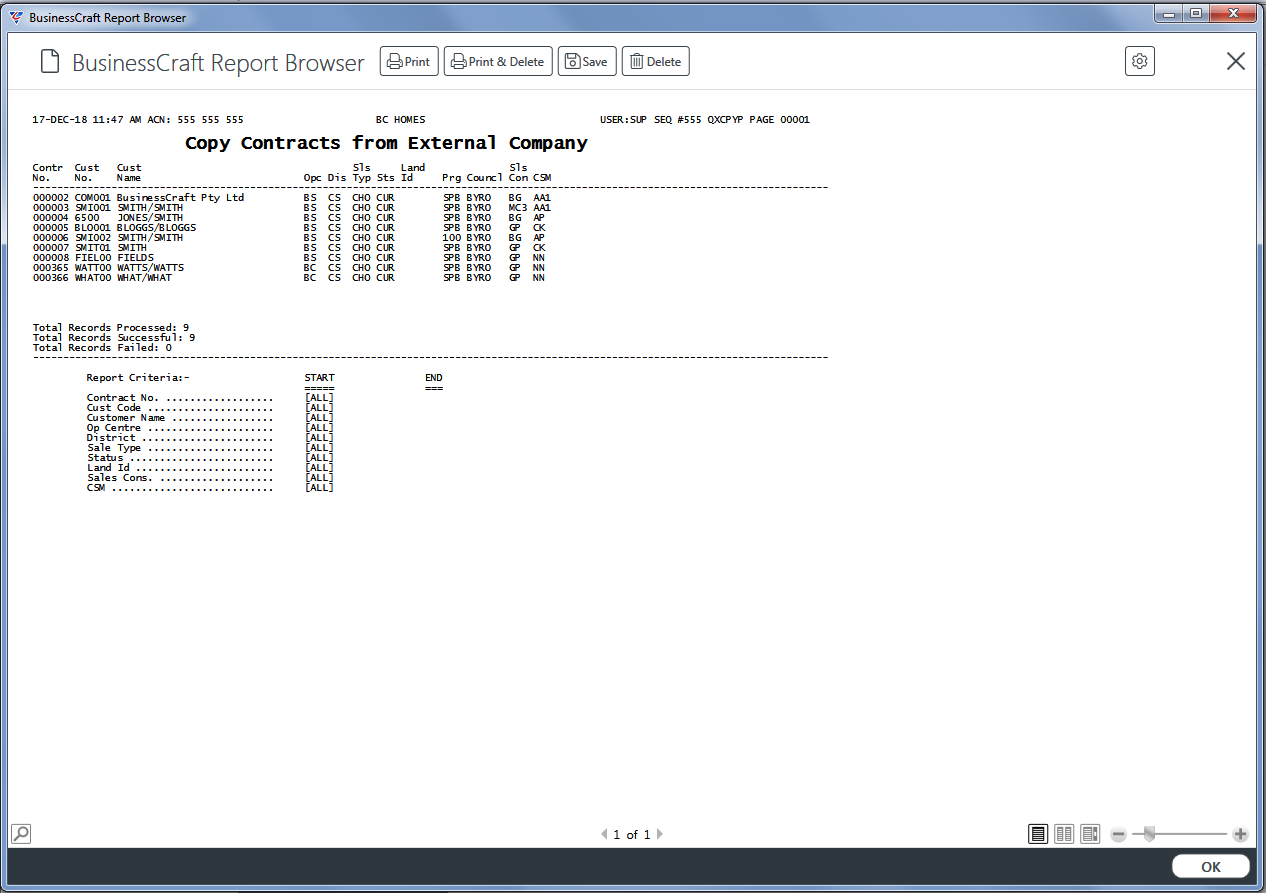This screenshot has height=893, width=1266.
Task: Select the FIELDS customer name
Action: (x=135, y=258)
